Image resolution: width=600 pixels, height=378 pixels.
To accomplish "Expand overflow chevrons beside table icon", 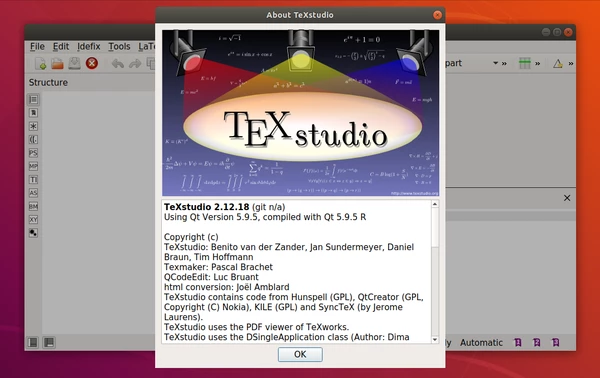I will pos(538,64).
